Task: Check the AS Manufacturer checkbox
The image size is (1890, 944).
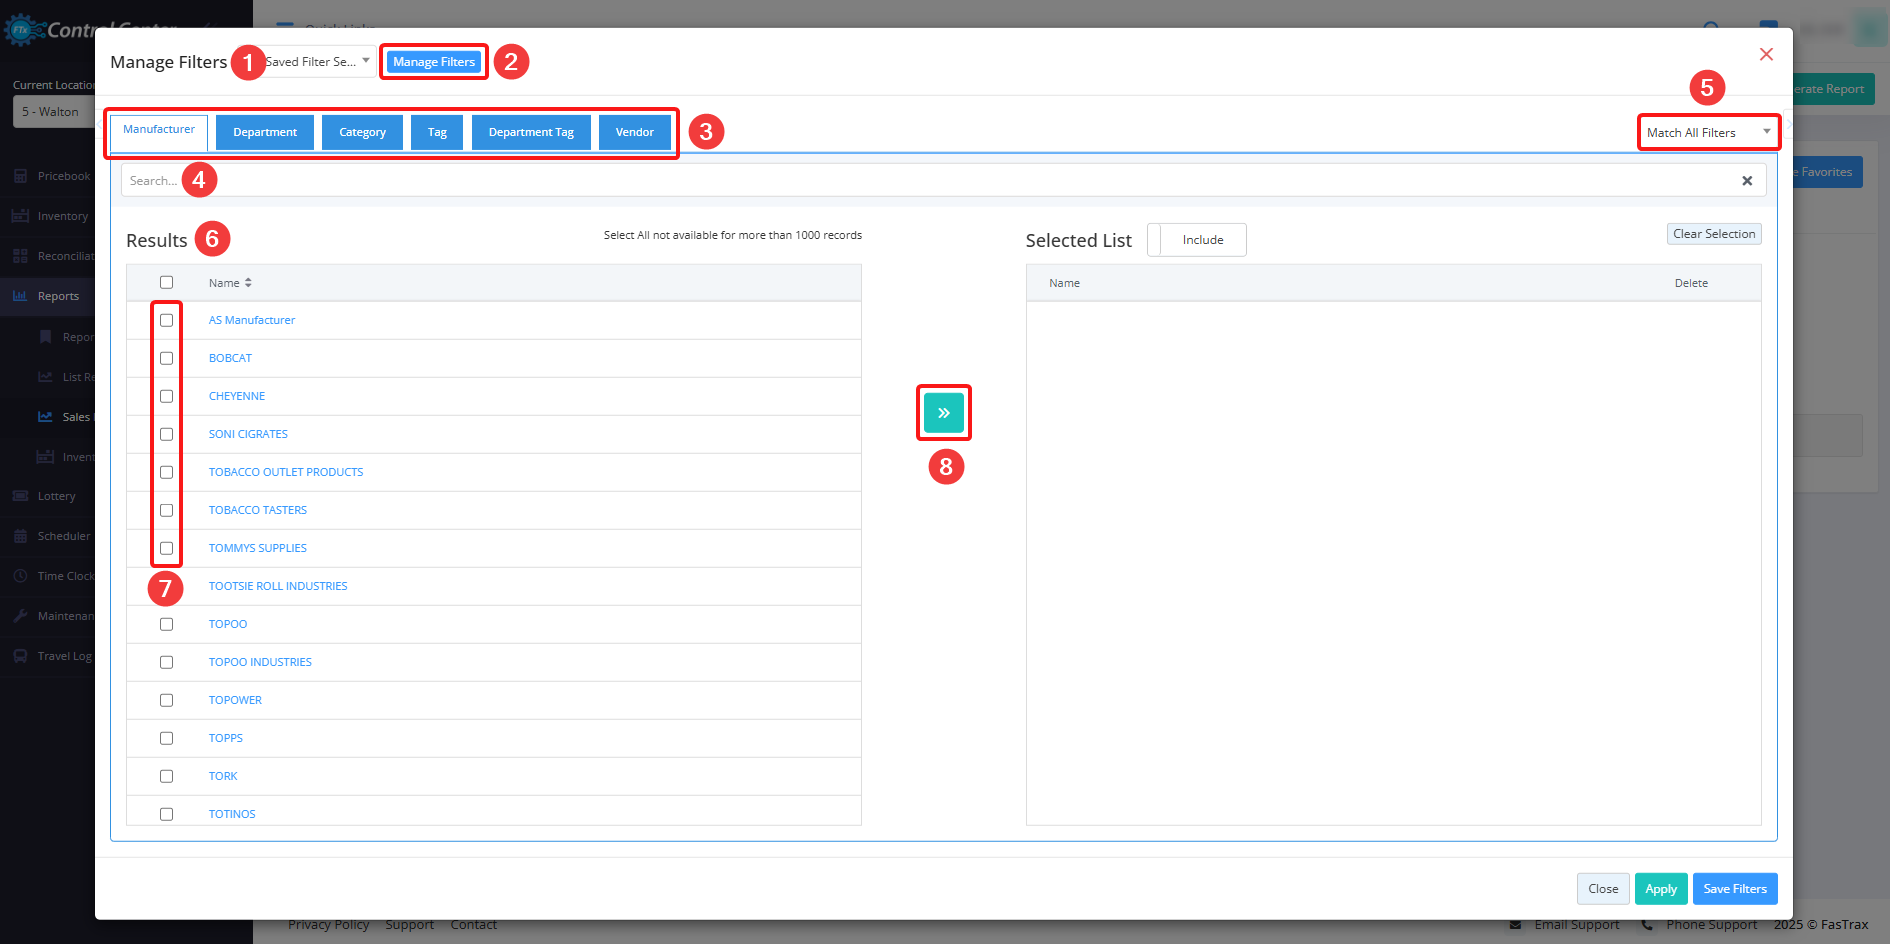Action: (167, 321)
